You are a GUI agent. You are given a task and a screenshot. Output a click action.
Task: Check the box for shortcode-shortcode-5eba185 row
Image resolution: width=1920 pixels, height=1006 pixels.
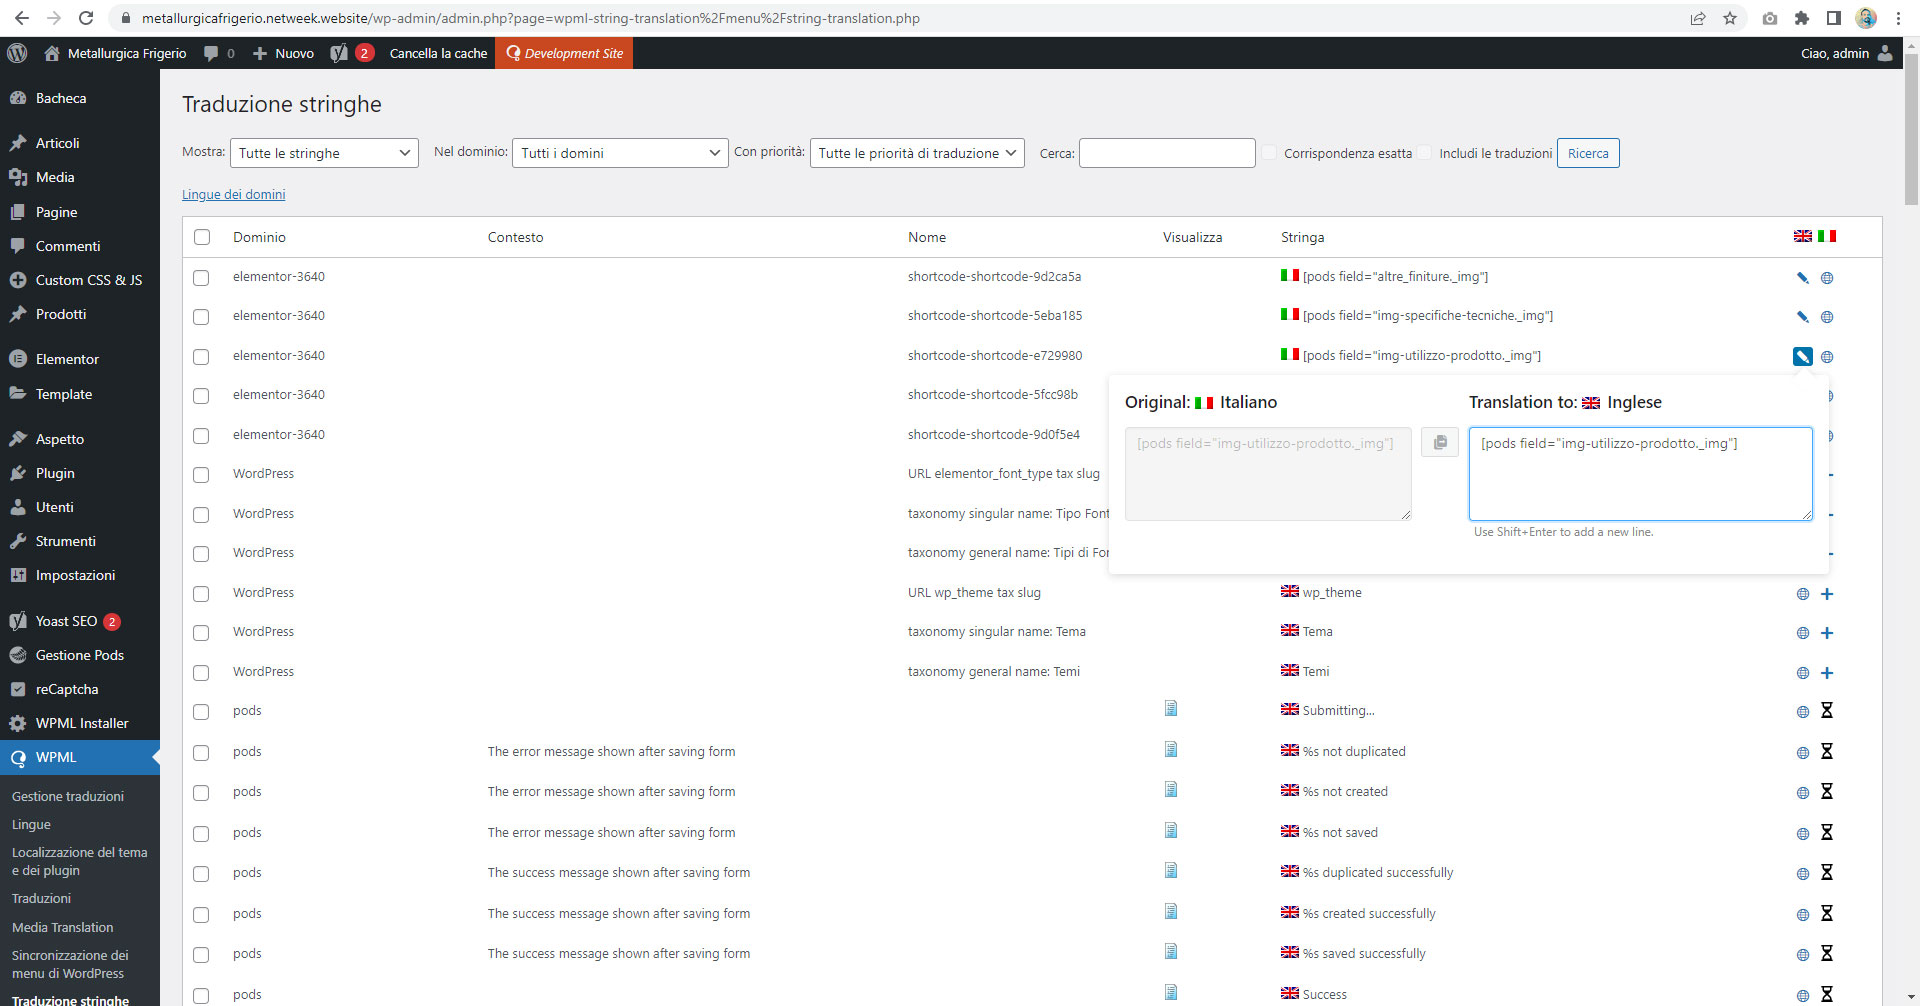click(x=201, y=317)
